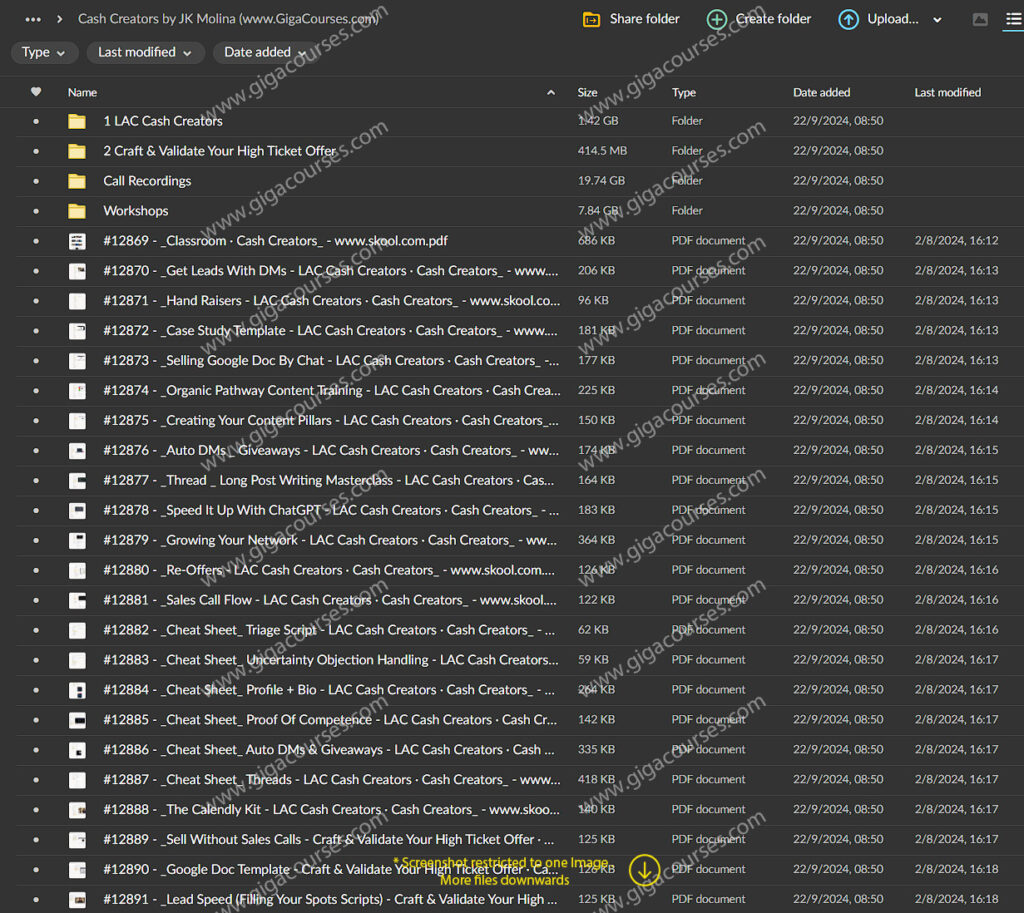Toggle favorite dot on the Workshops row
The height and width of the screenshot is (913, 1024).
(x=36, y=211)
